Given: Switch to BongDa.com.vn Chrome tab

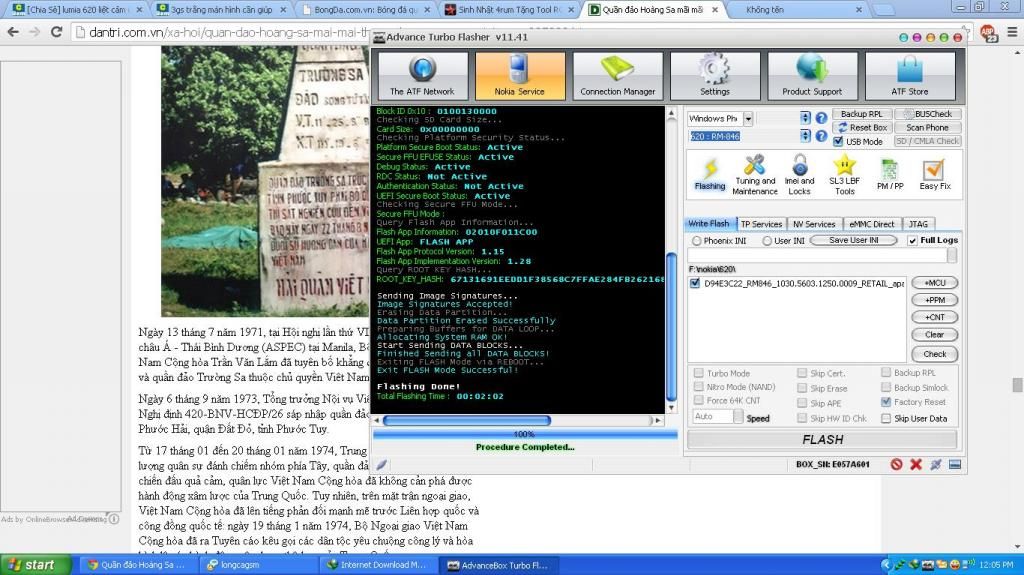Looking at the screenshot, I should tap(365, 10).
